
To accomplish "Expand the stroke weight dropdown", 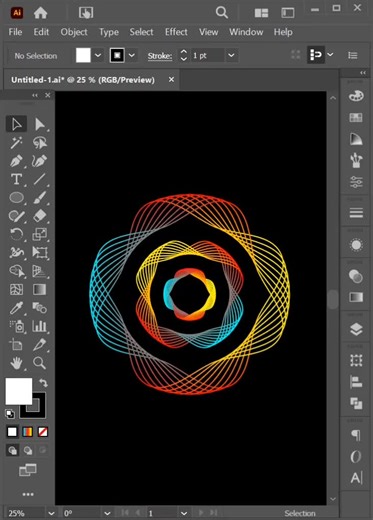I will point(231,55).
